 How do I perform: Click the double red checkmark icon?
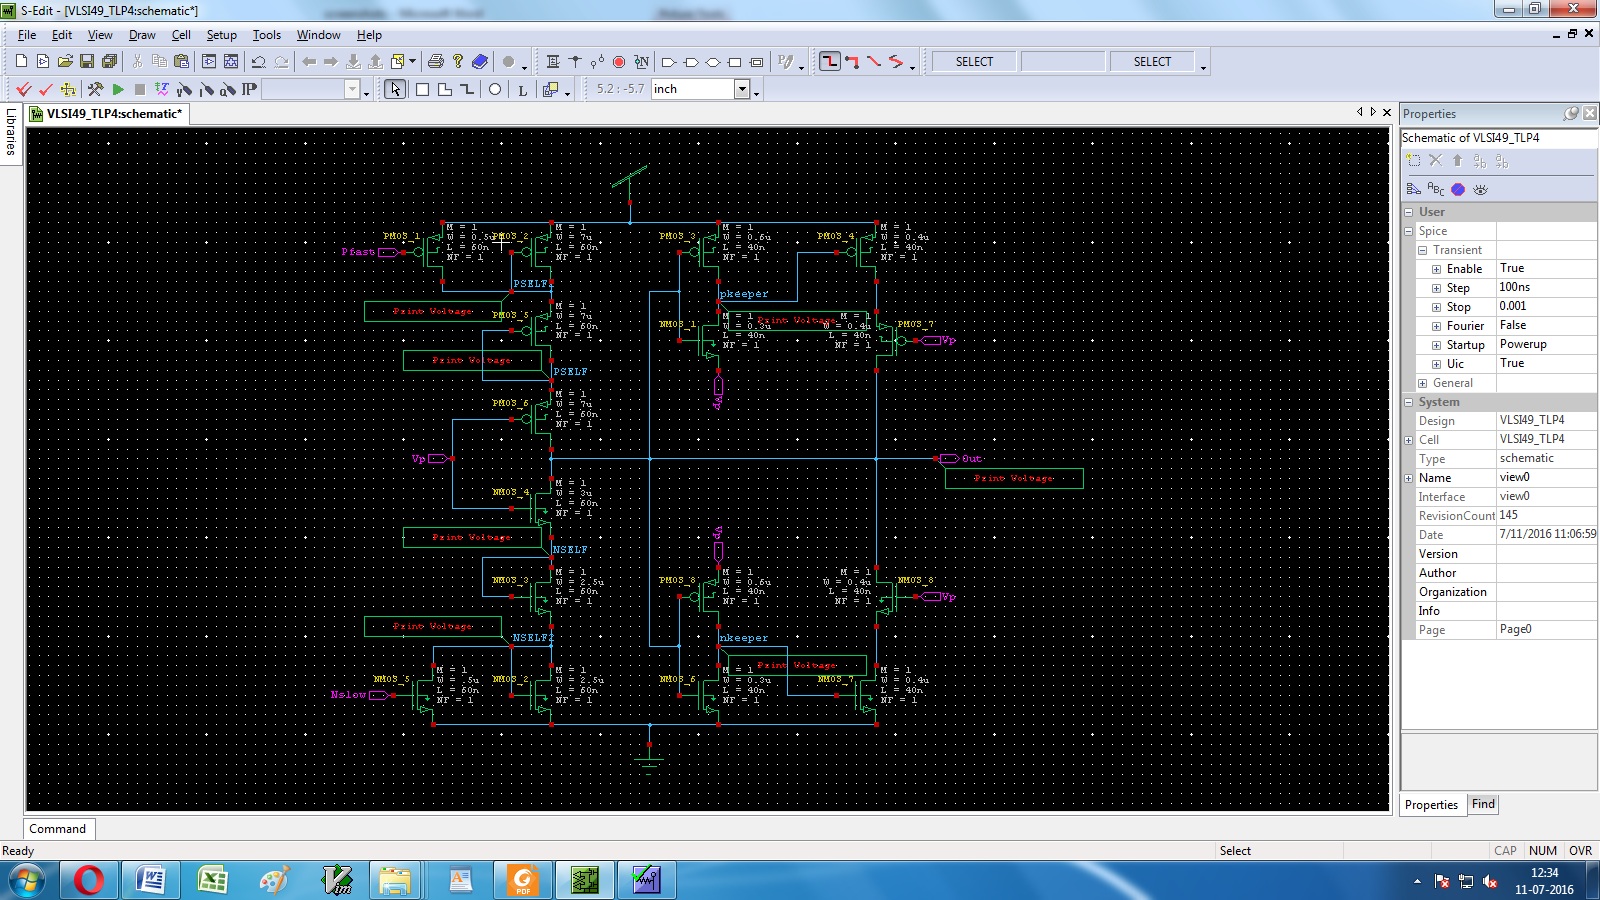23,89
